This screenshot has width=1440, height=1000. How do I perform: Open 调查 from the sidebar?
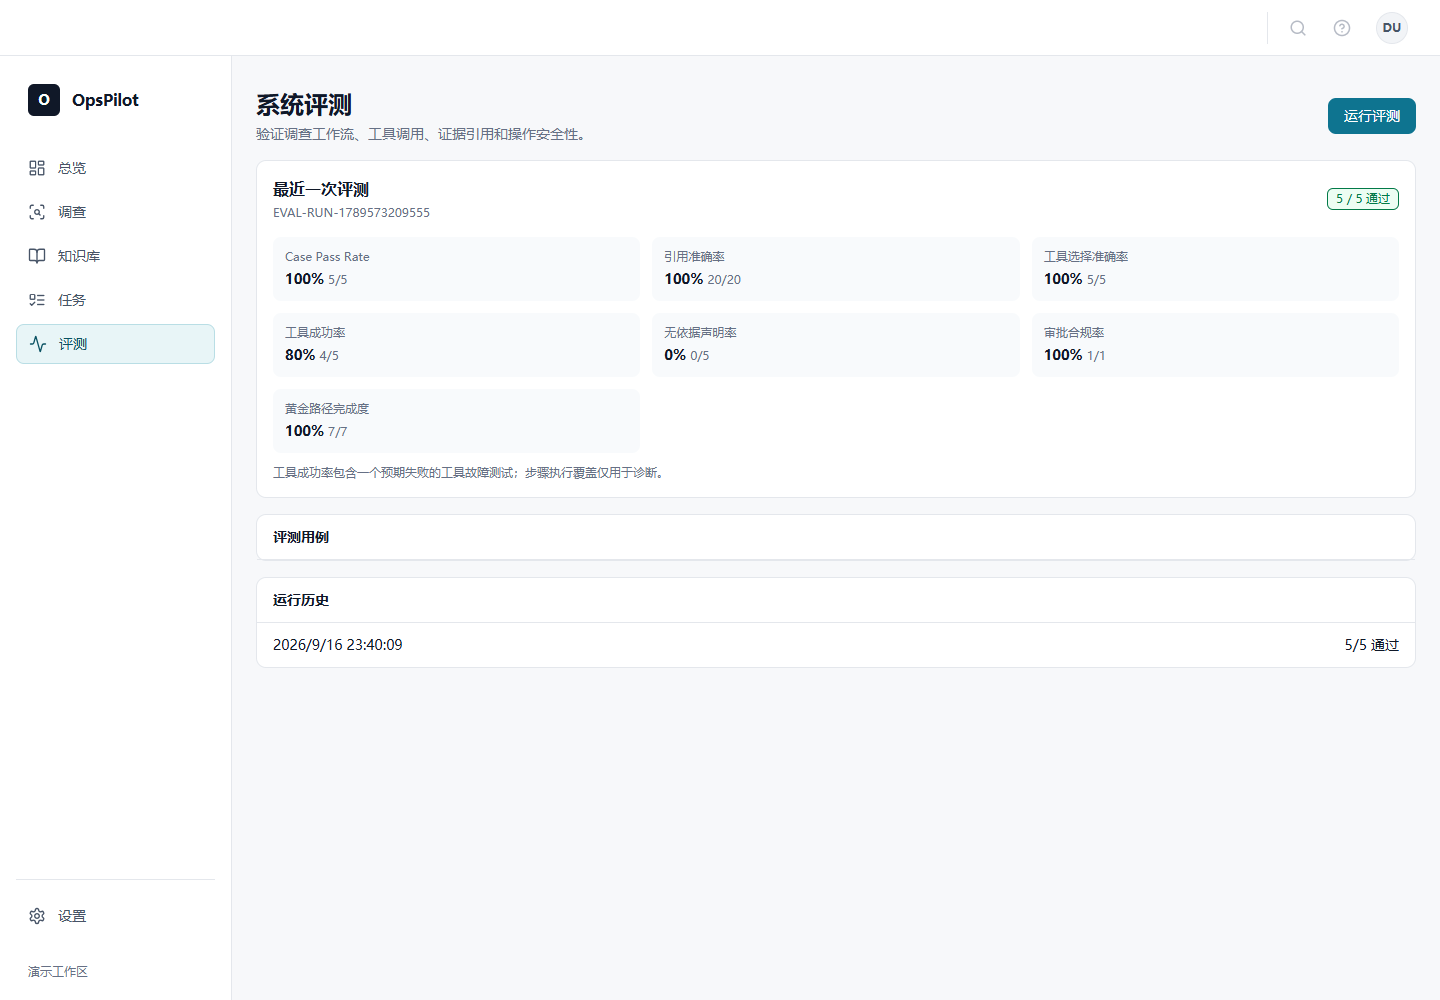(x=115, y=212)
